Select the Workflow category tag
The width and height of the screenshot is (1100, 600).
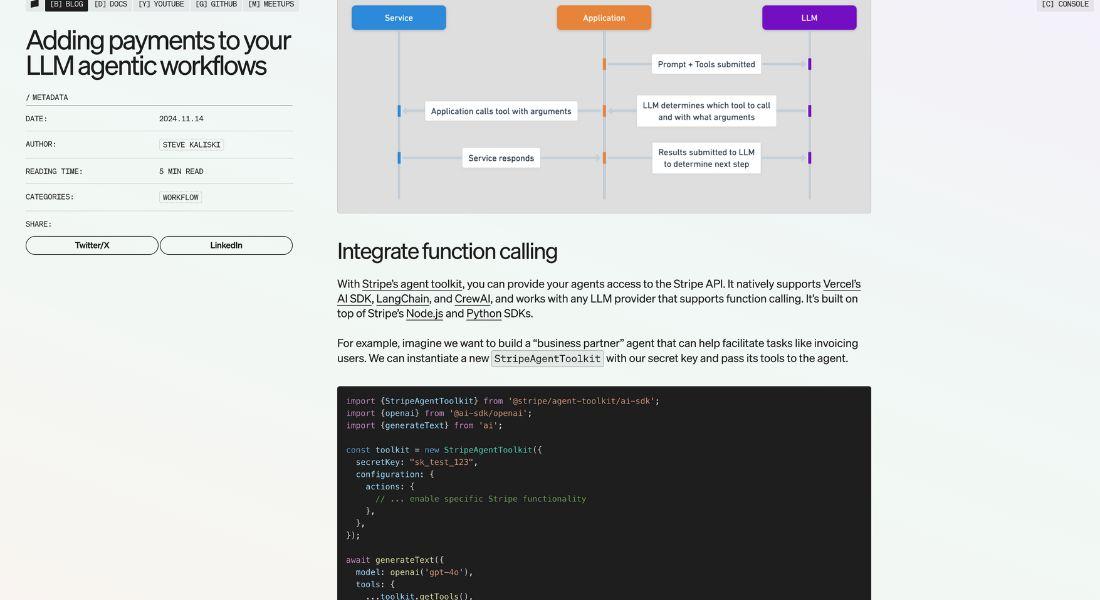[180, 198]
